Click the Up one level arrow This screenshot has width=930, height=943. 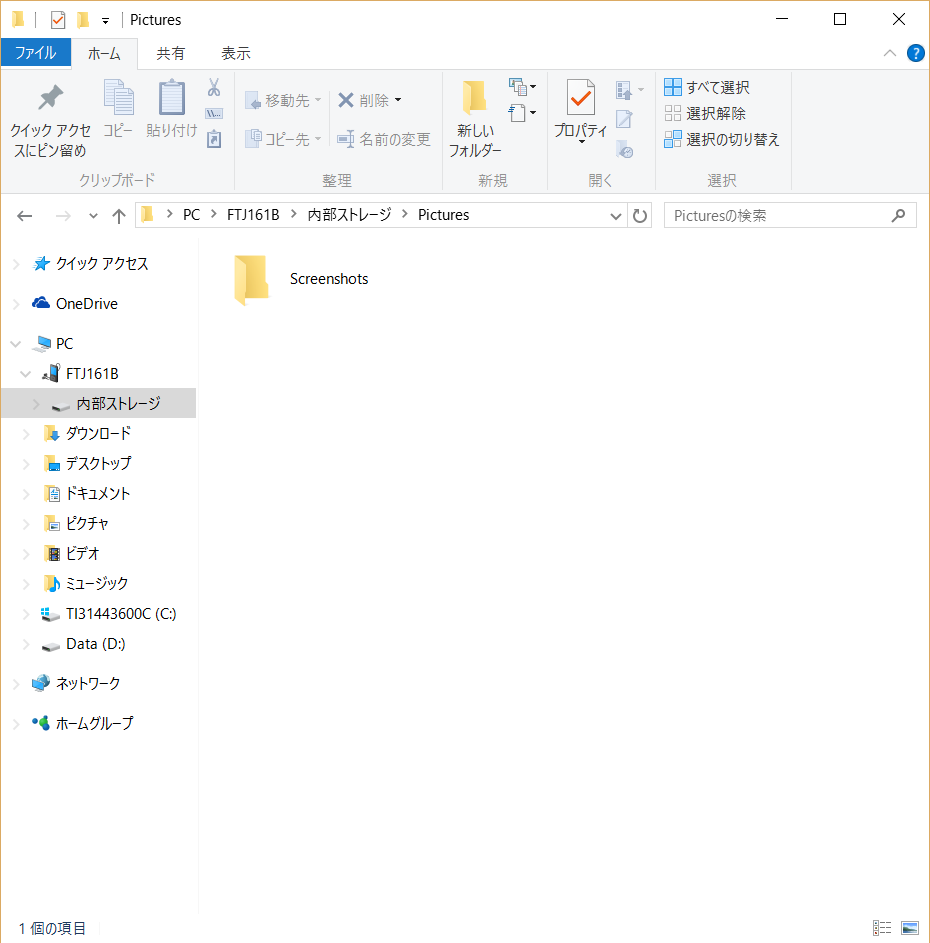pyautogui.click(x=119, y=215)
